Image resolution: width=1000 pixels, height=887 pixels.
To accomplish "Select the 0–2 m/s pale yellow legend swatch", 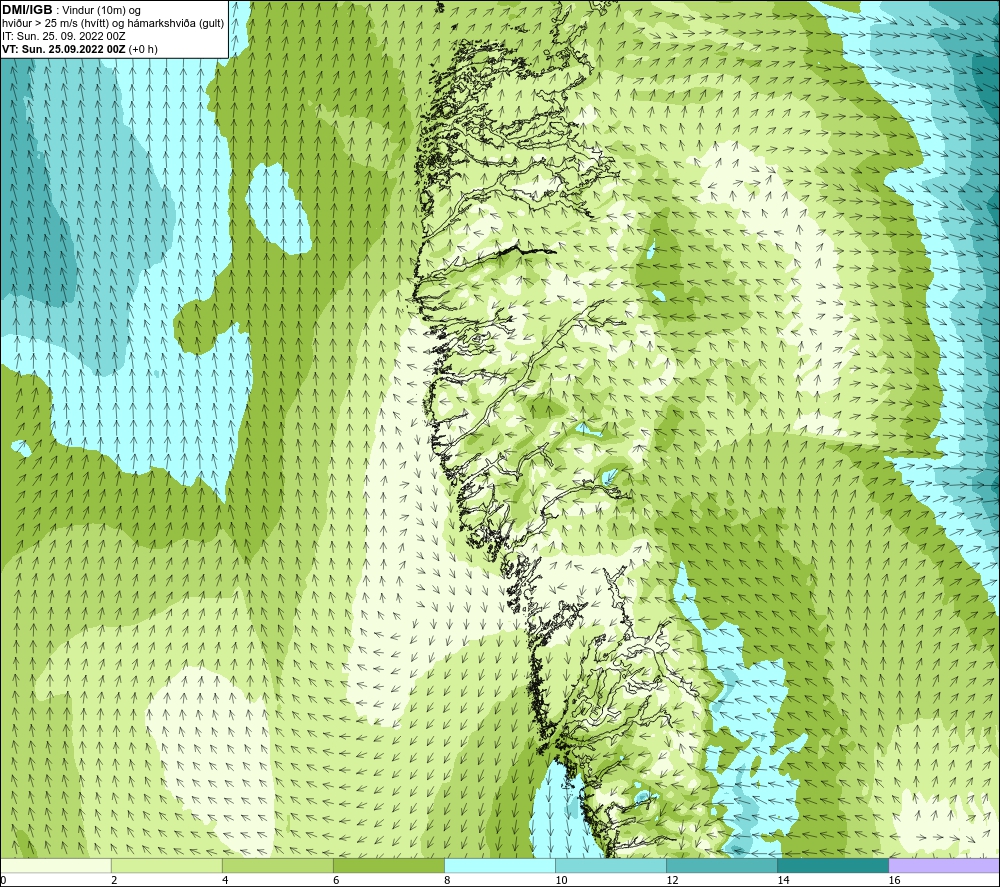I will [x=55, y=865].
